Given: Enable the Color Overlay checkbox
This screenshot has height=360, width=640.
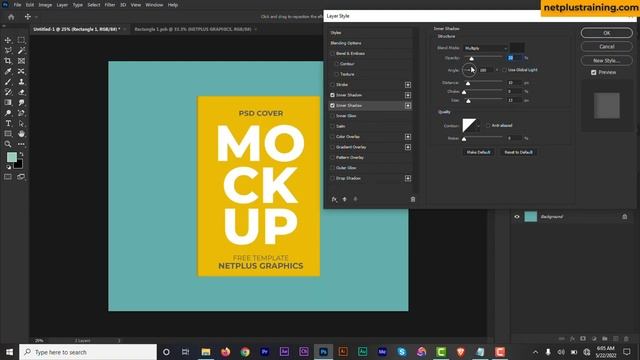Looking at the screenshot, I should (332, 137).
